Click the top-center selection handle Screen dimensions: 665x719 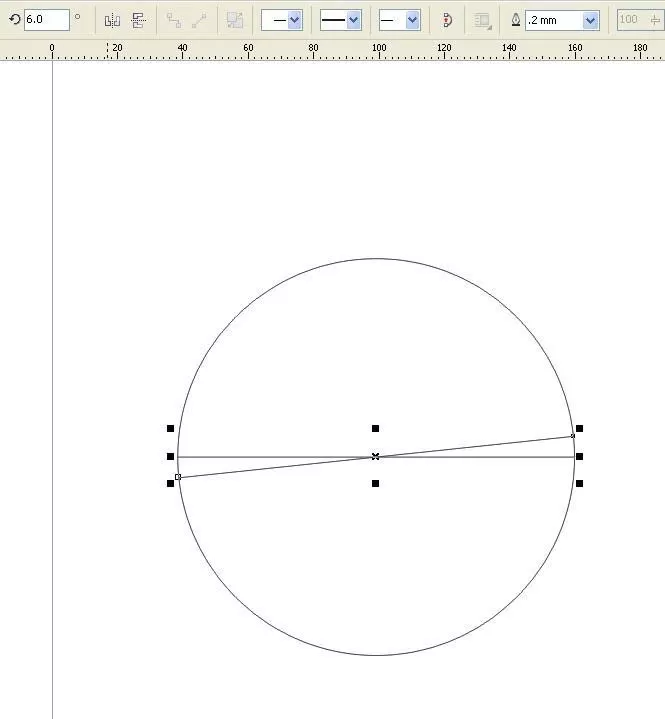tap(376, 428)
